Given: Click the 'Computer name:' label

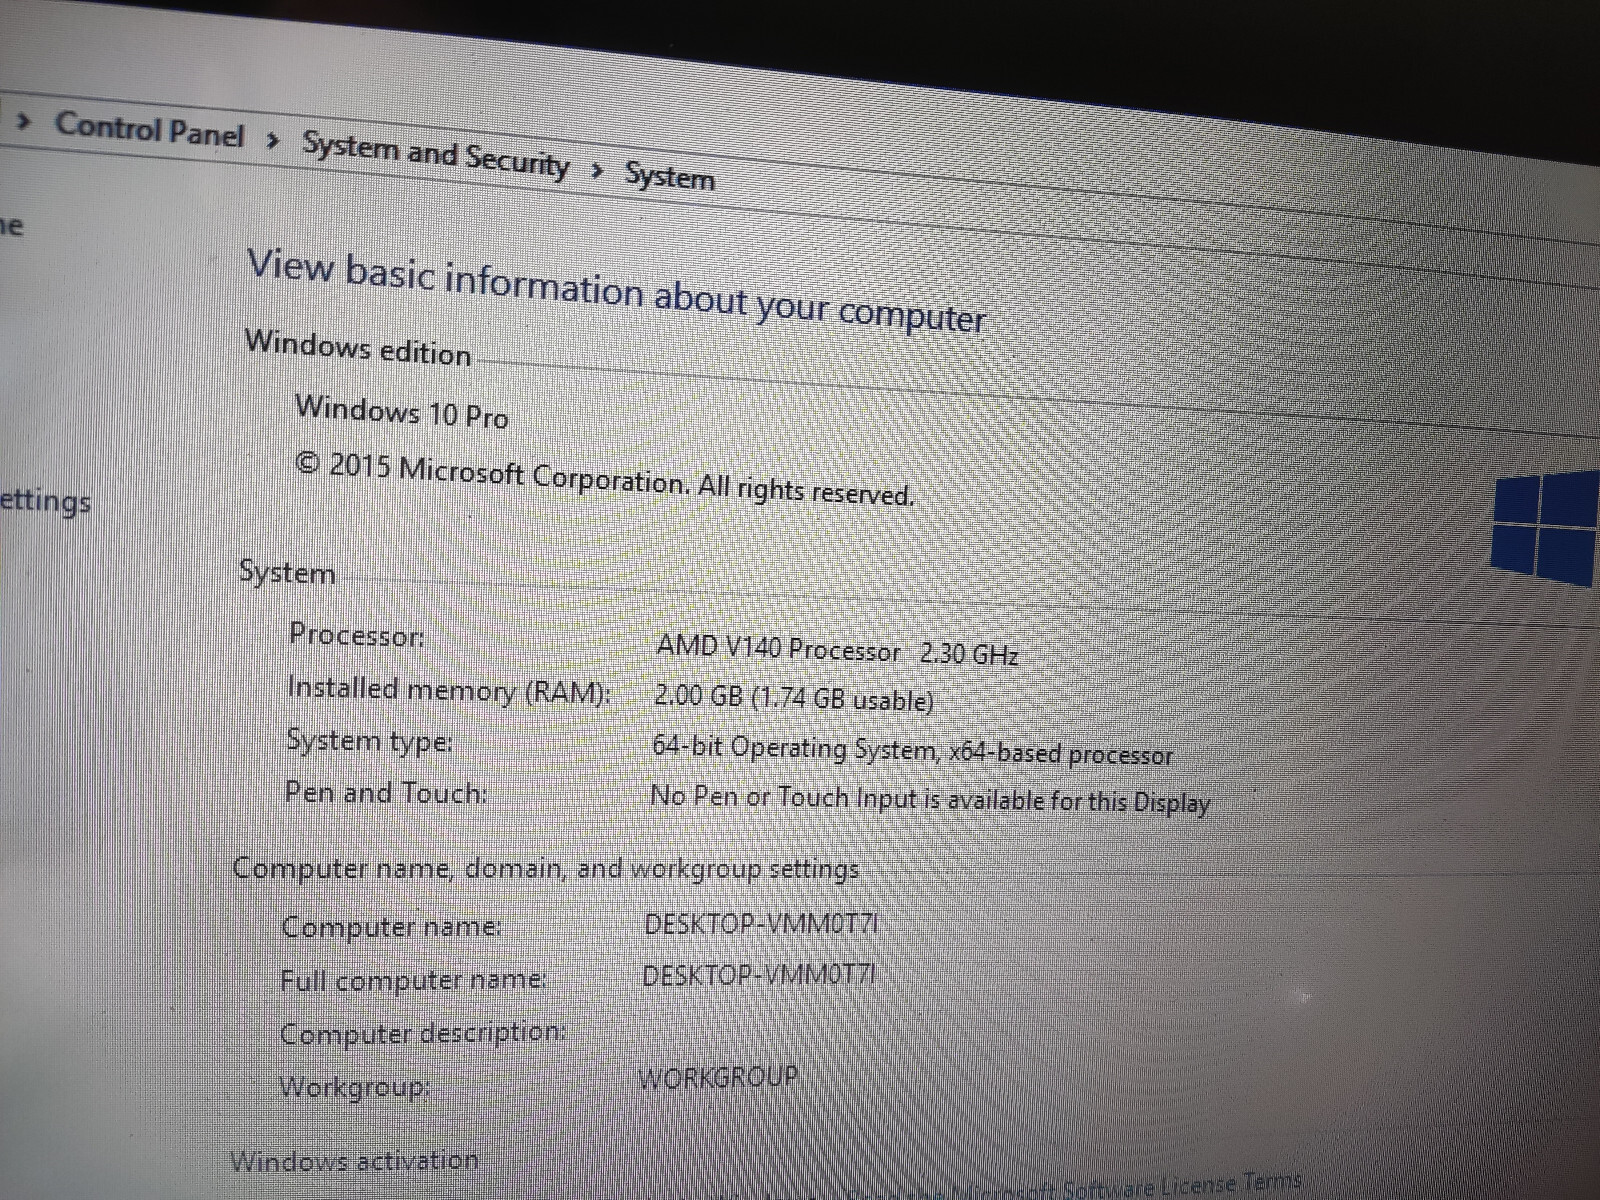Looking at the screenshot, I should pos(391,927).
